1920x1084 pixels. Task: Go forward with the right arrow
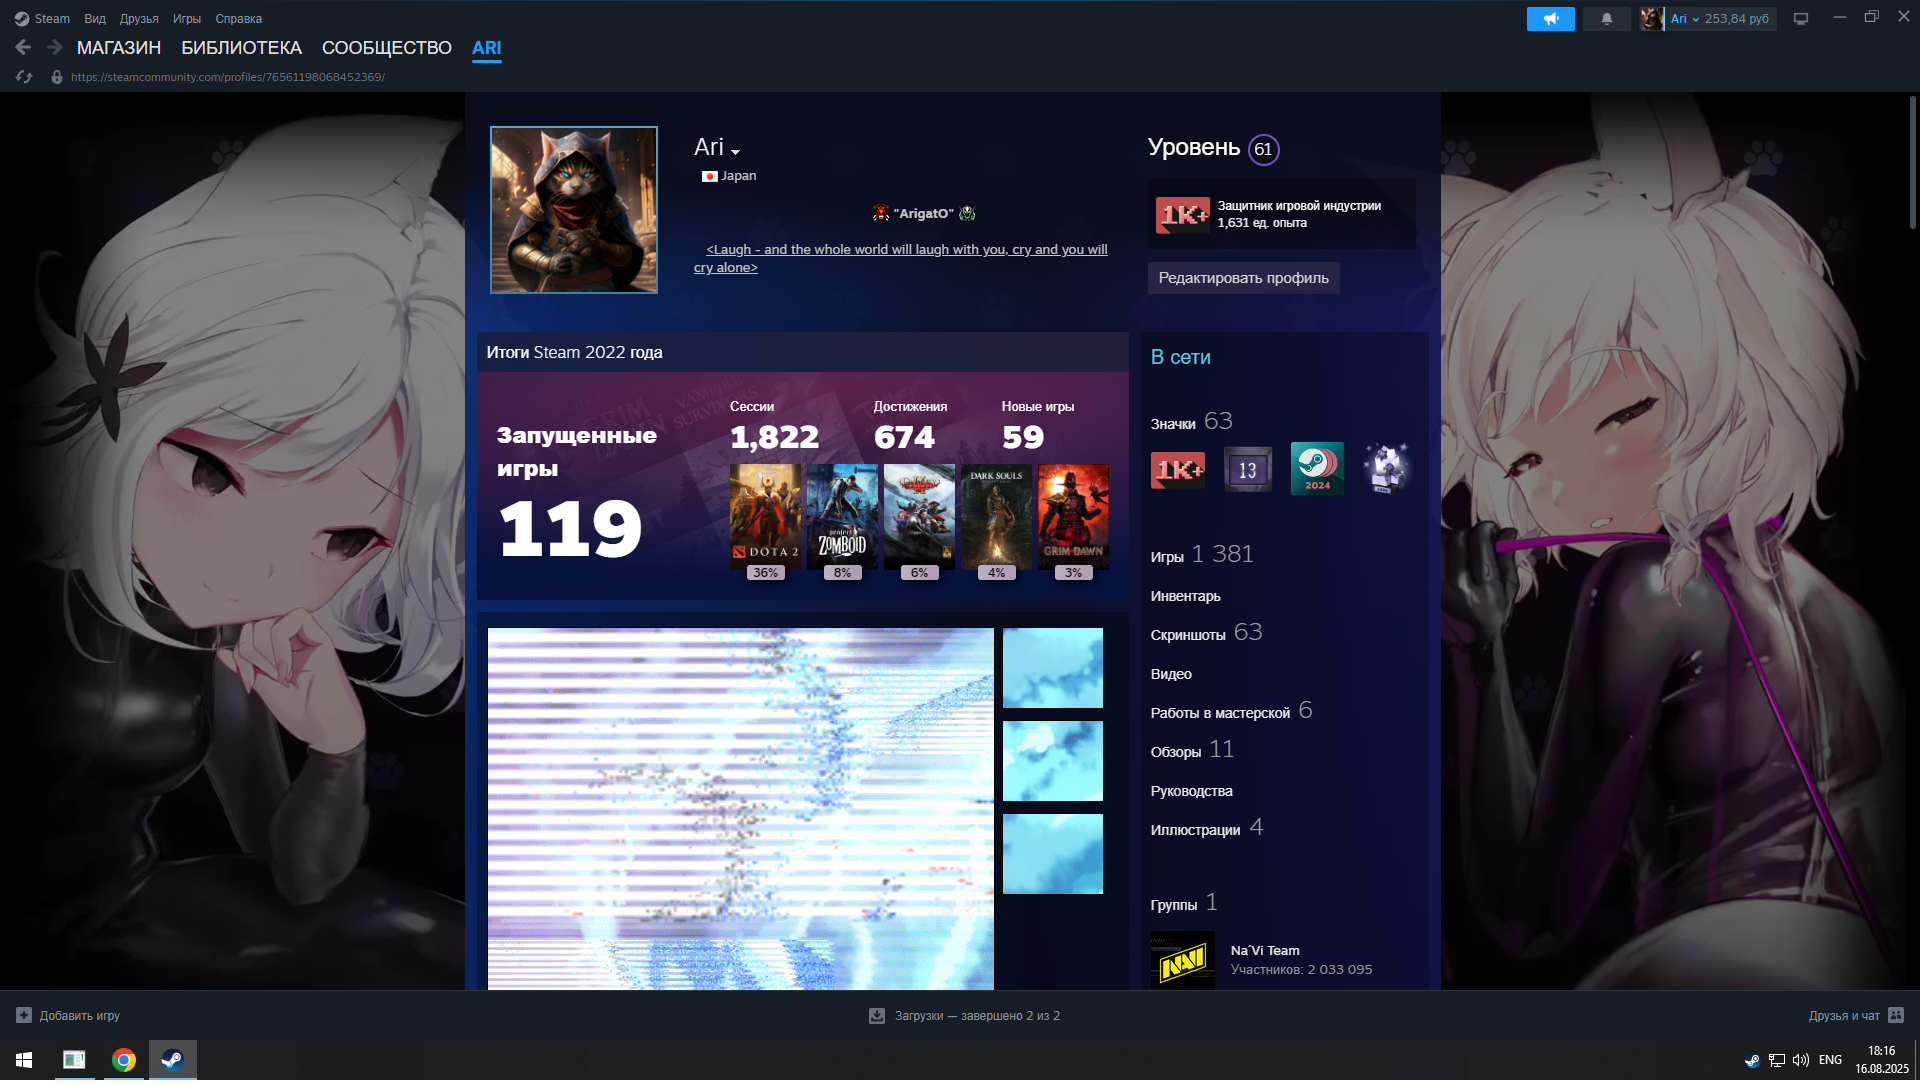click(55, 47)
